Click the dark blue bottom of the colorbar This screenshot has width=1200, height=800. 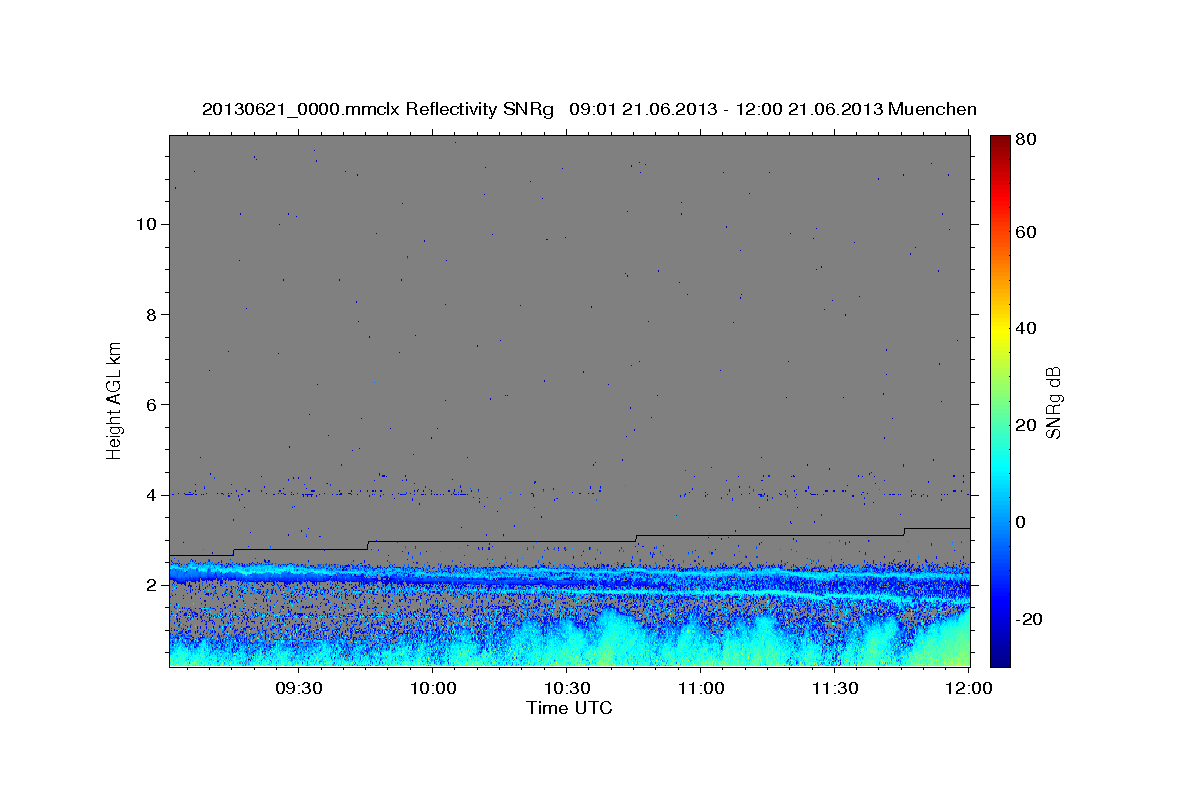[x=999, y=655]
